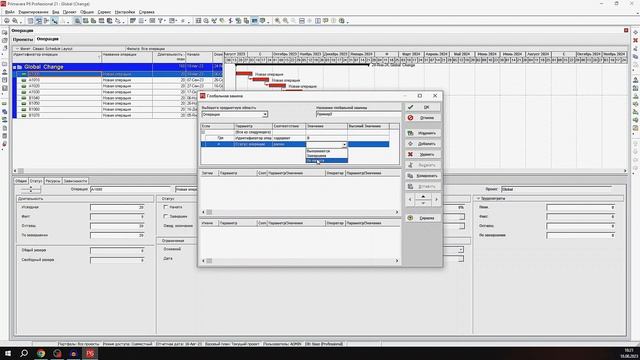
Task: Open the Общие details tab
Action: (x=21, y=181)
